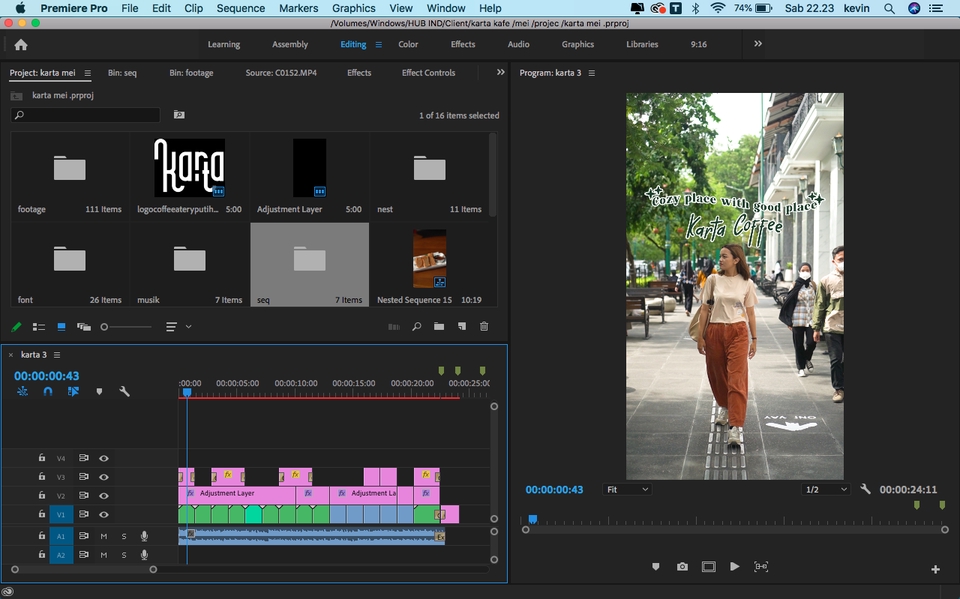Export Frame with camera icon
The height and width of the screenshot is (599, 960).
(x=682, y=567)
